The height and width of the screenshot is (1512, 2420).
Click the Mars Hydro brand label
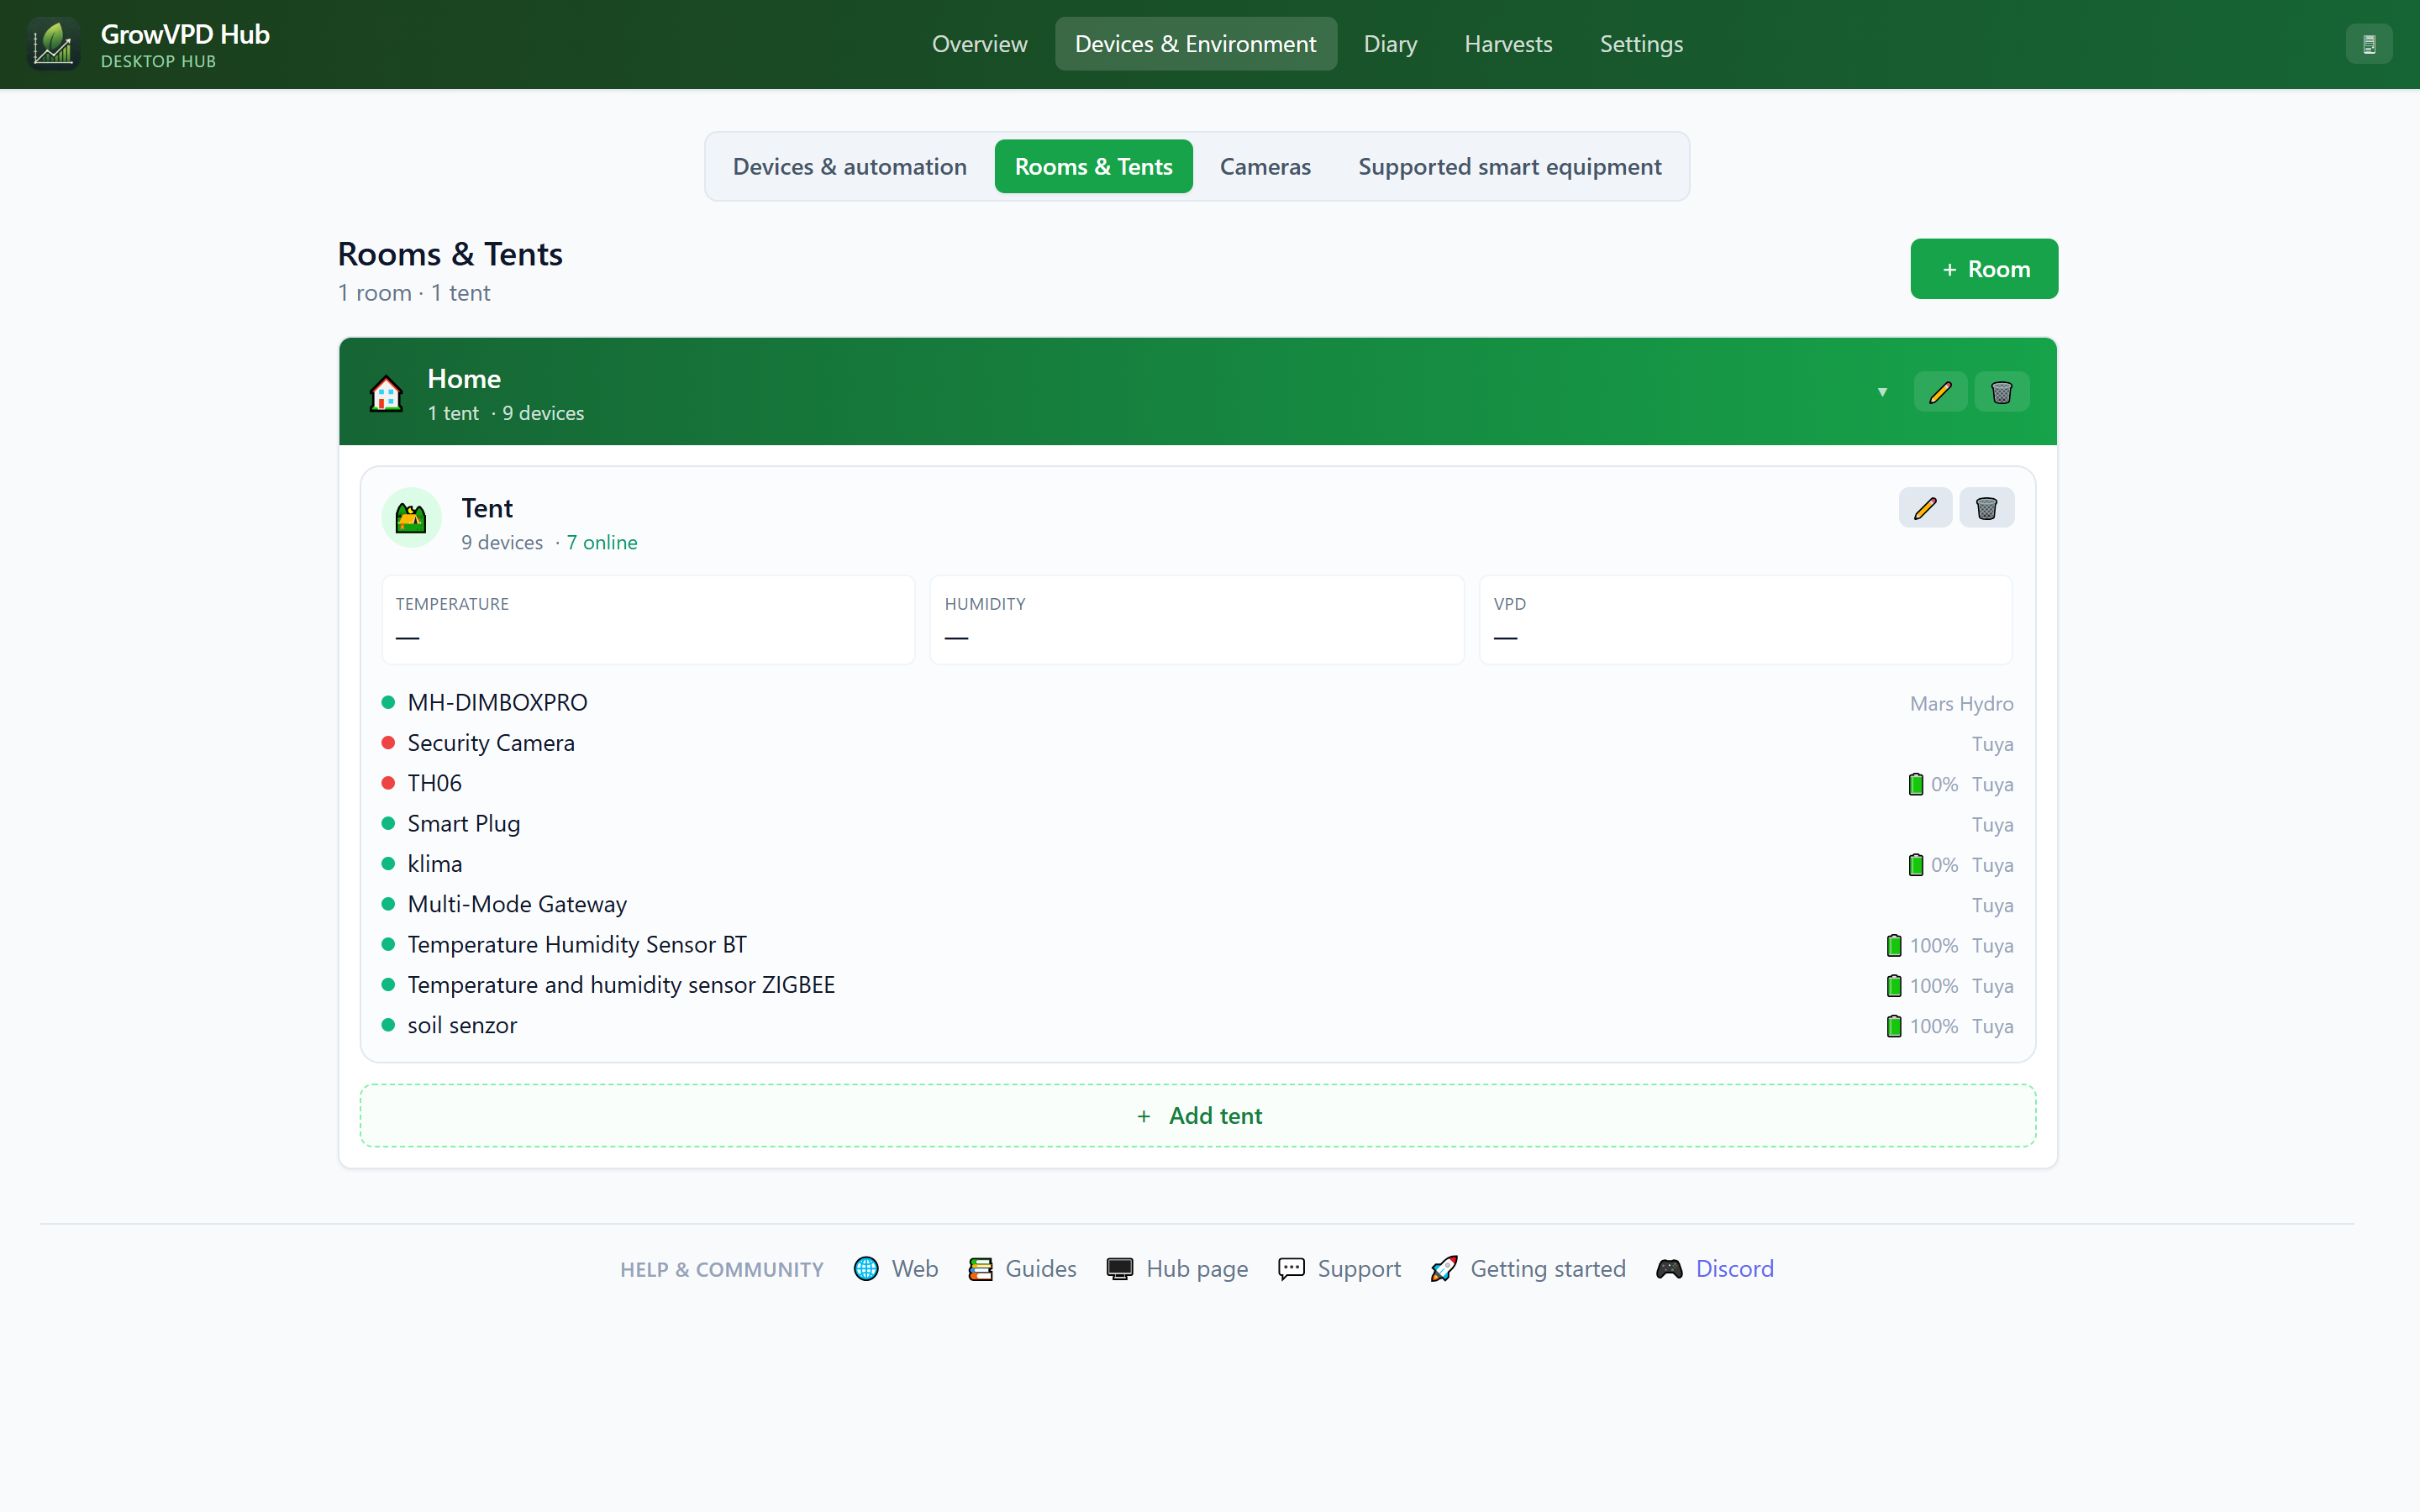click(x=1961, y=704)
